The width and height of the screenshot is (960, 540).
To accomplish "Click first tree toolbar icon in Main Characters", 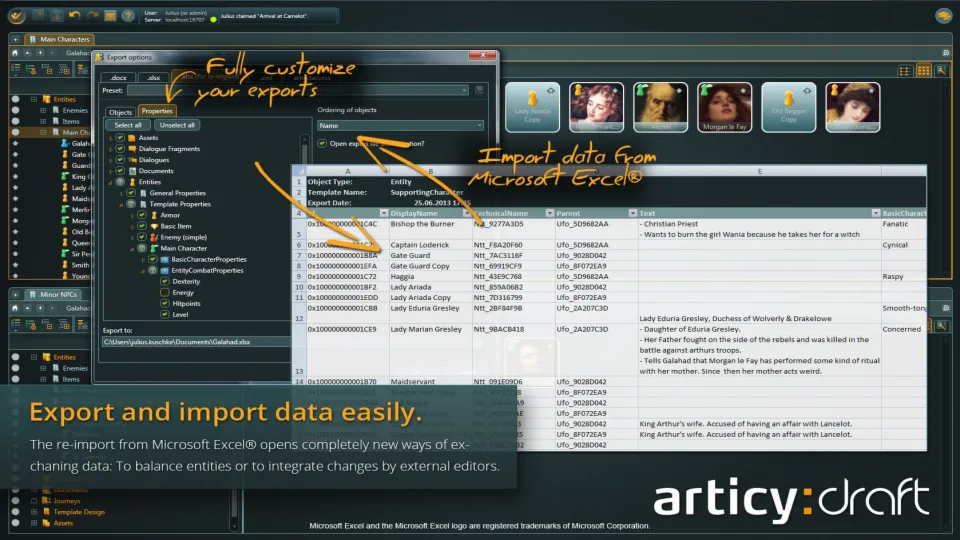I will pos(16,69).
